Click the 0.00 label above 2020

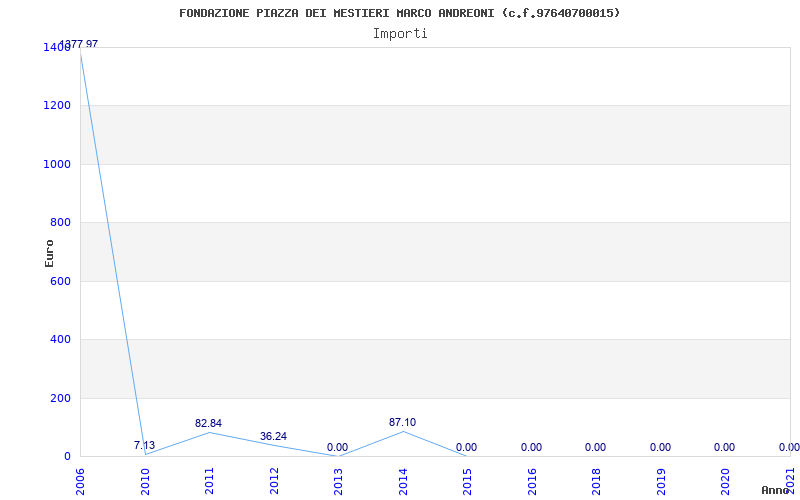pos(724,447)
